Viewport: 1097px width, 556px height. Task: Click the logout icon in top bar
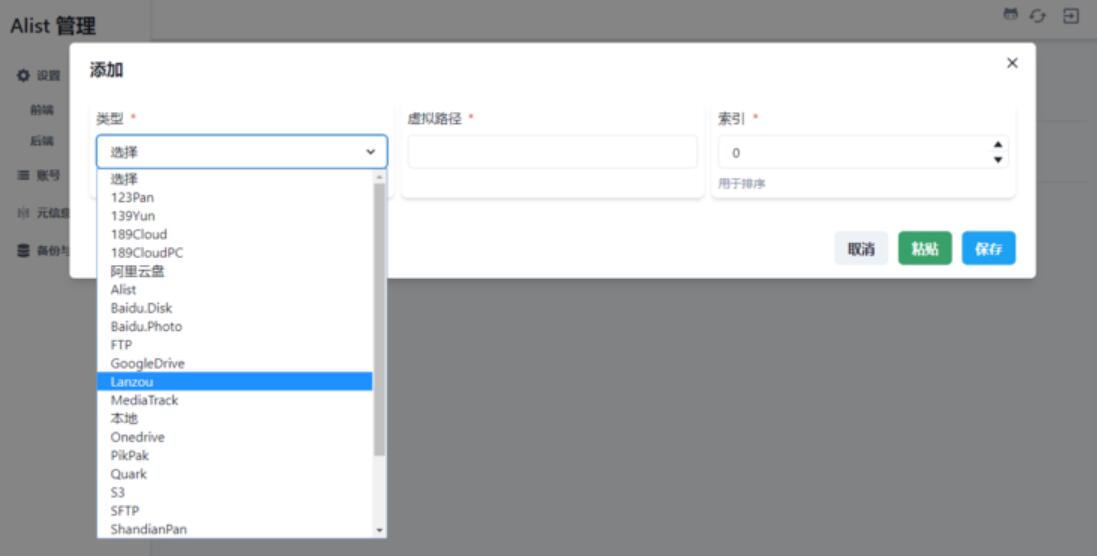pos(1071,16)
